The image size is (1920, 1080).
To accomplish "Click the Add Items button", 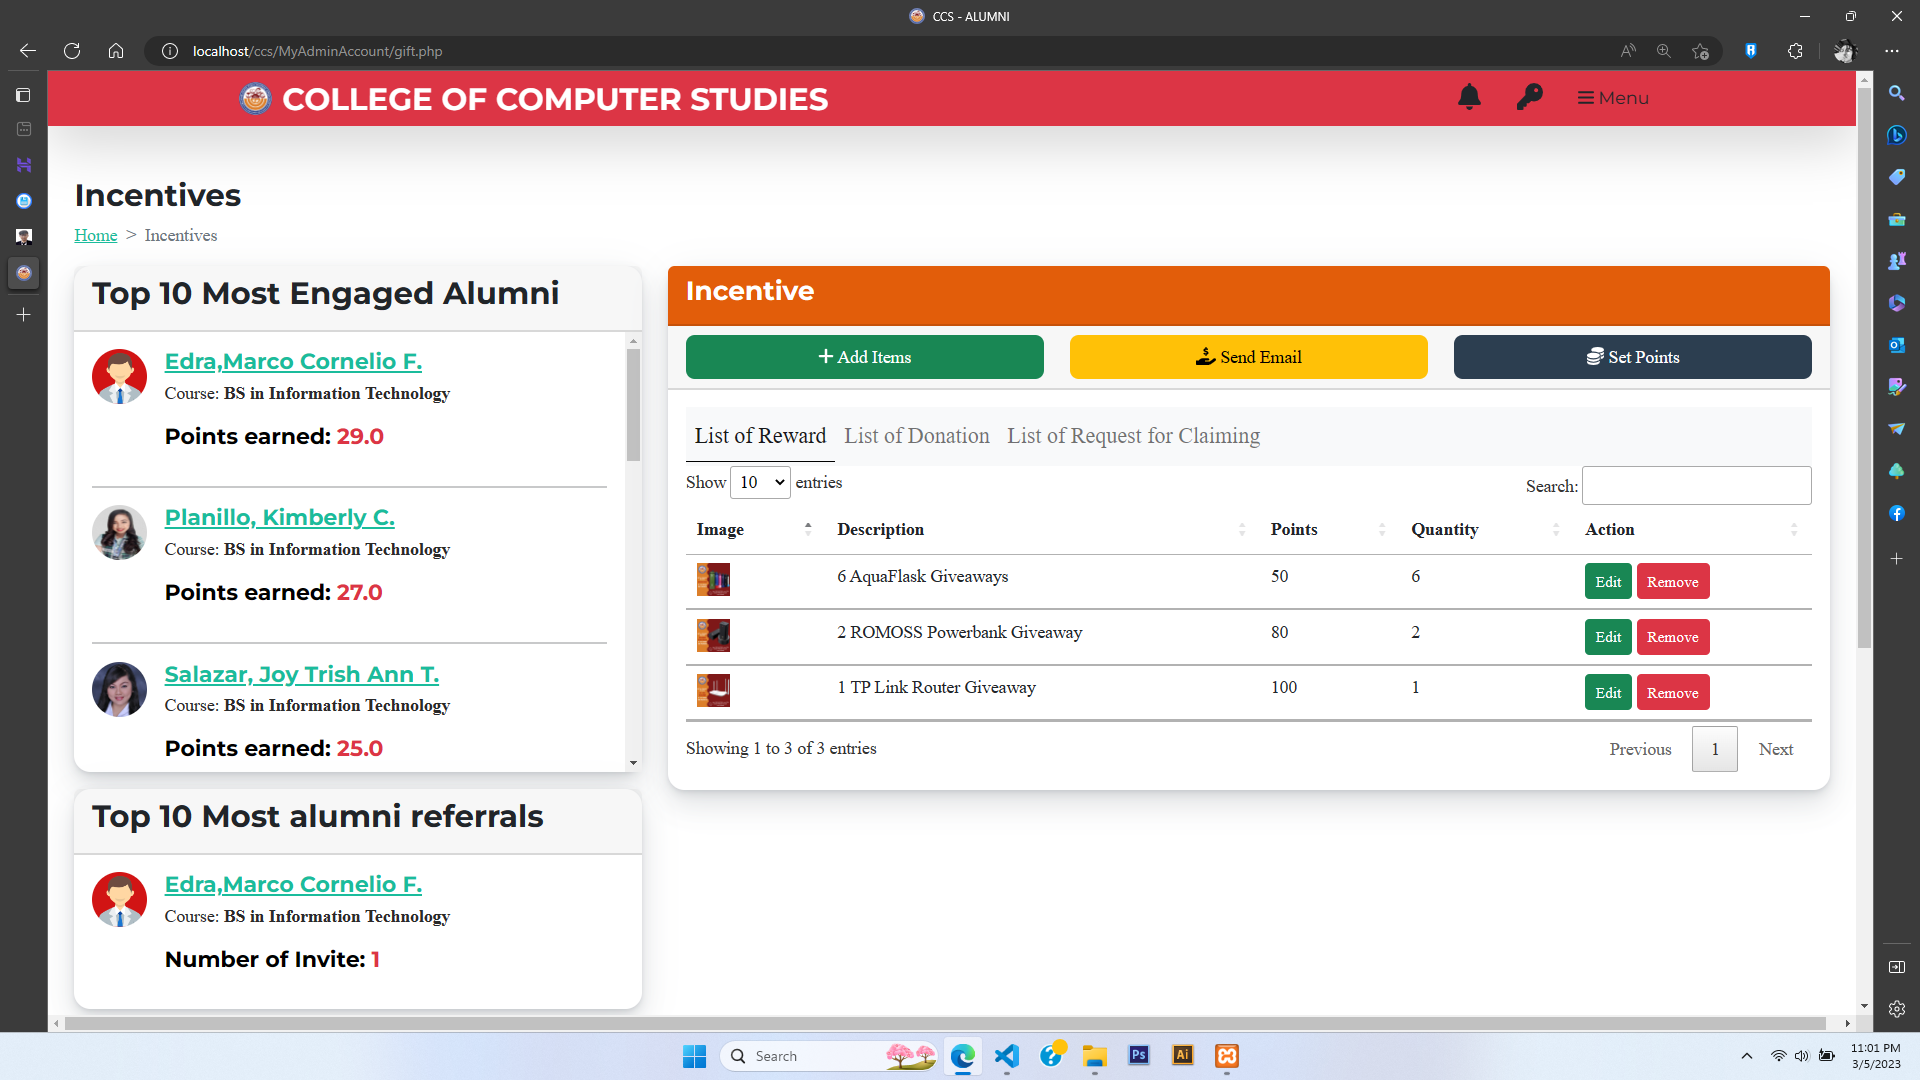I will (x=864, y=357).
